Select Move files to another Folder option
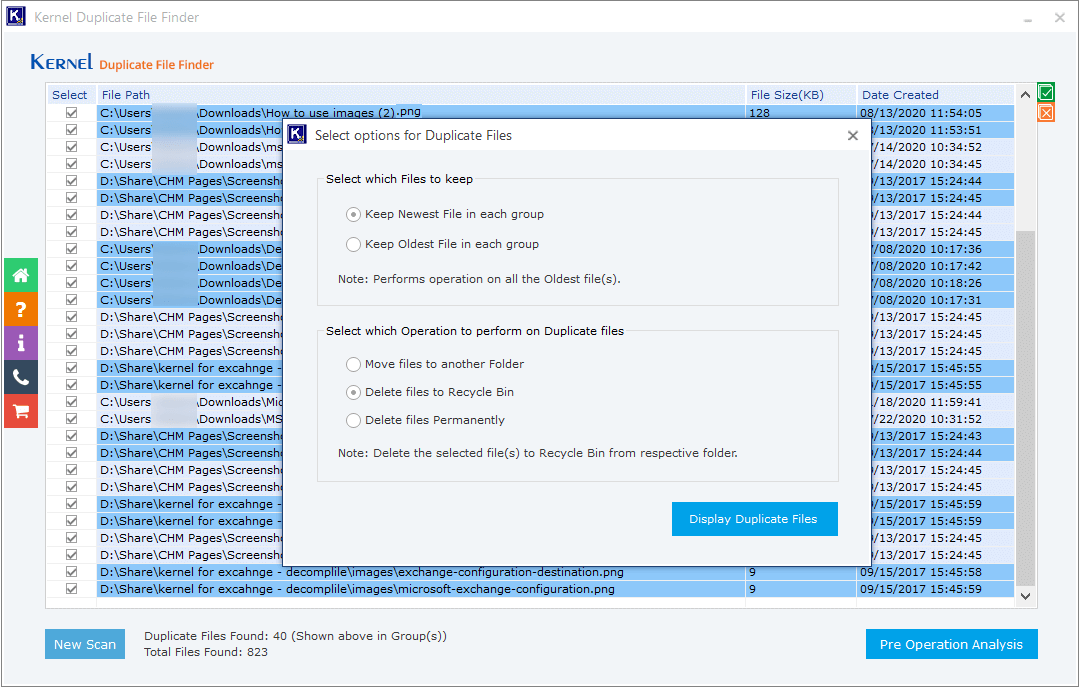This screenshot has width=1080, height=688. click(x=353, y=364)
